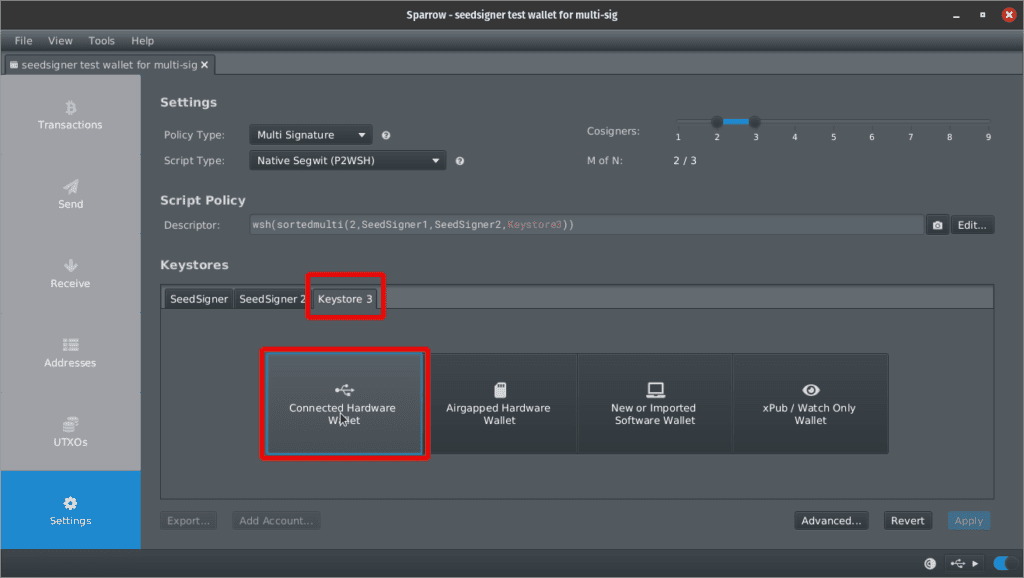Open Advanced... settings

pyautogui.click(x=831, y=521)
